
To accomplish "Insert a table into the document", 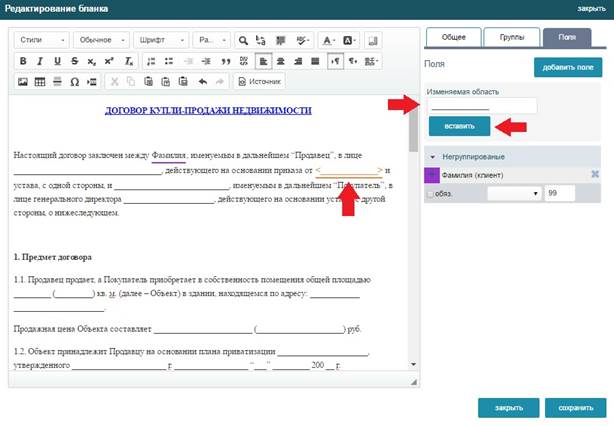I will pos(41,81).
